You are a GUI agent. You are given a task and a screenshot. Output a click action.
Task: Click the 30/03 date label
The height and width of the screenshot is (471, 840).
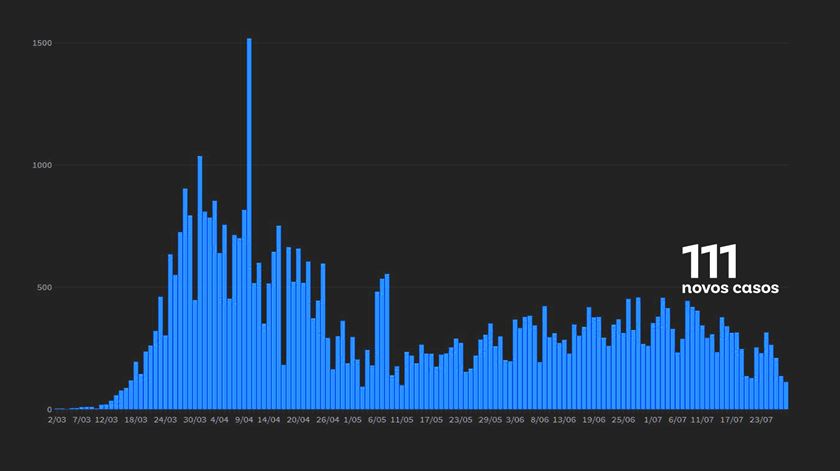tap(194, 420)
